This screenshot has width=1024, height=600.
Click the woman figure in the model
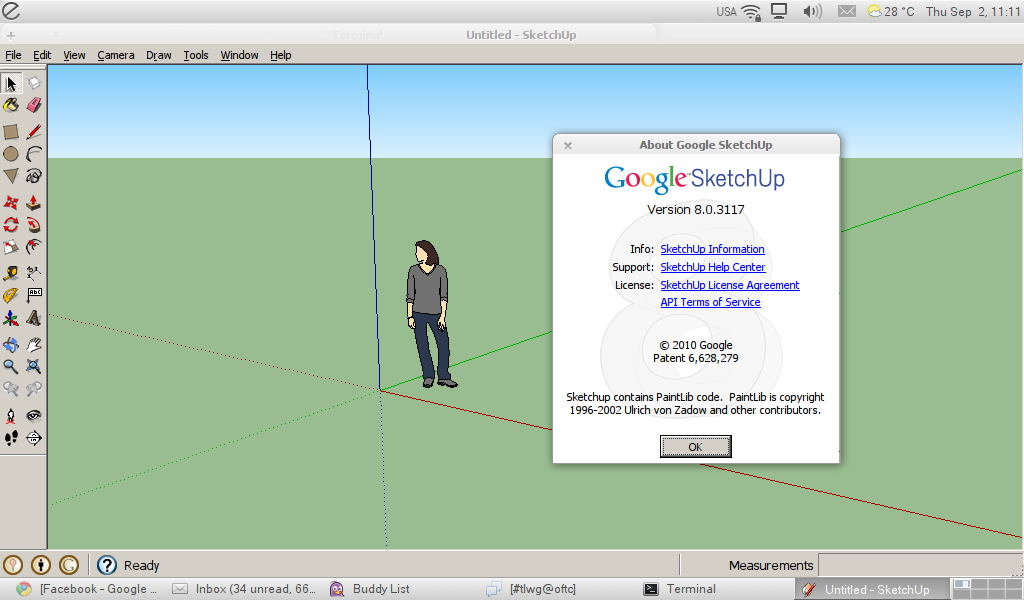pos(430,314)
